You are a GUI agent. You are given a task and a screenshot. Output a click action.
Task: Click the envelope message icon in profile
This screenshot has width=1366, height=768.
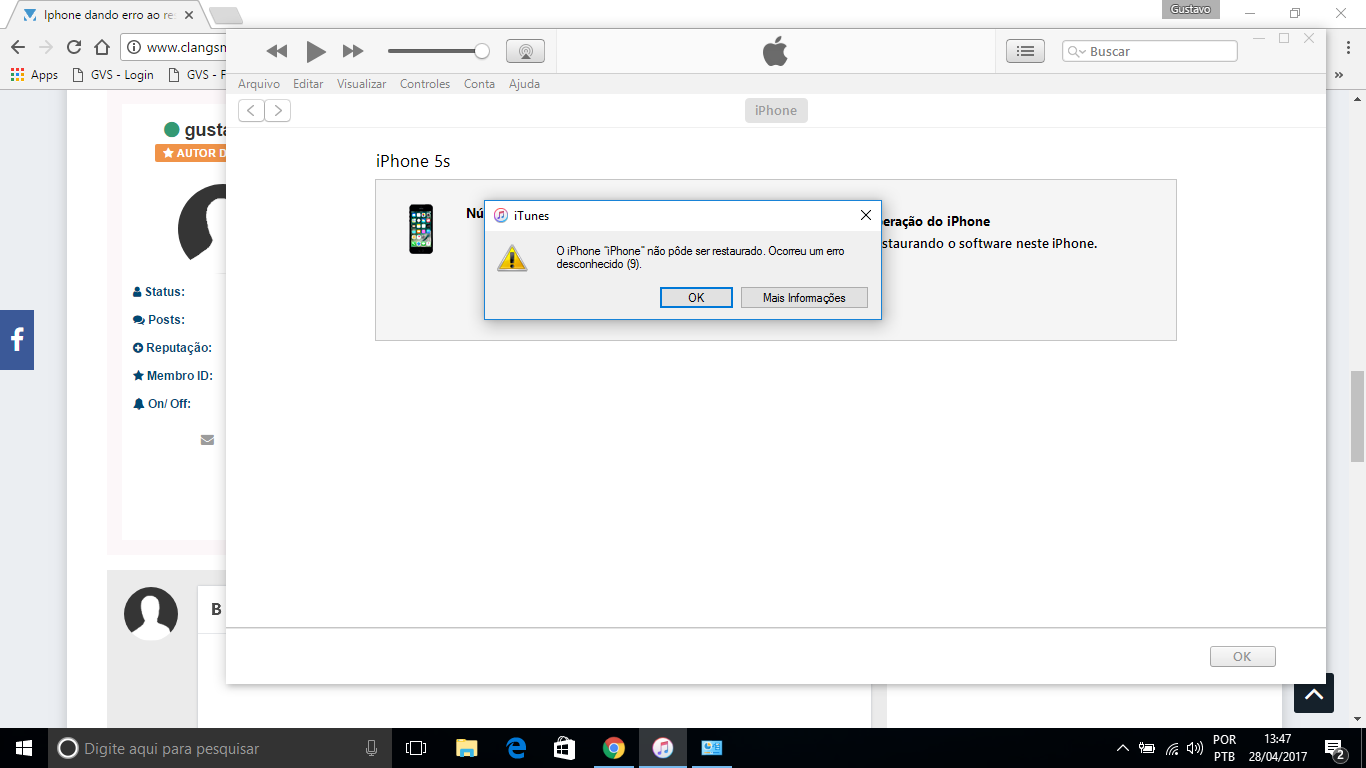[x=207, y=439]
